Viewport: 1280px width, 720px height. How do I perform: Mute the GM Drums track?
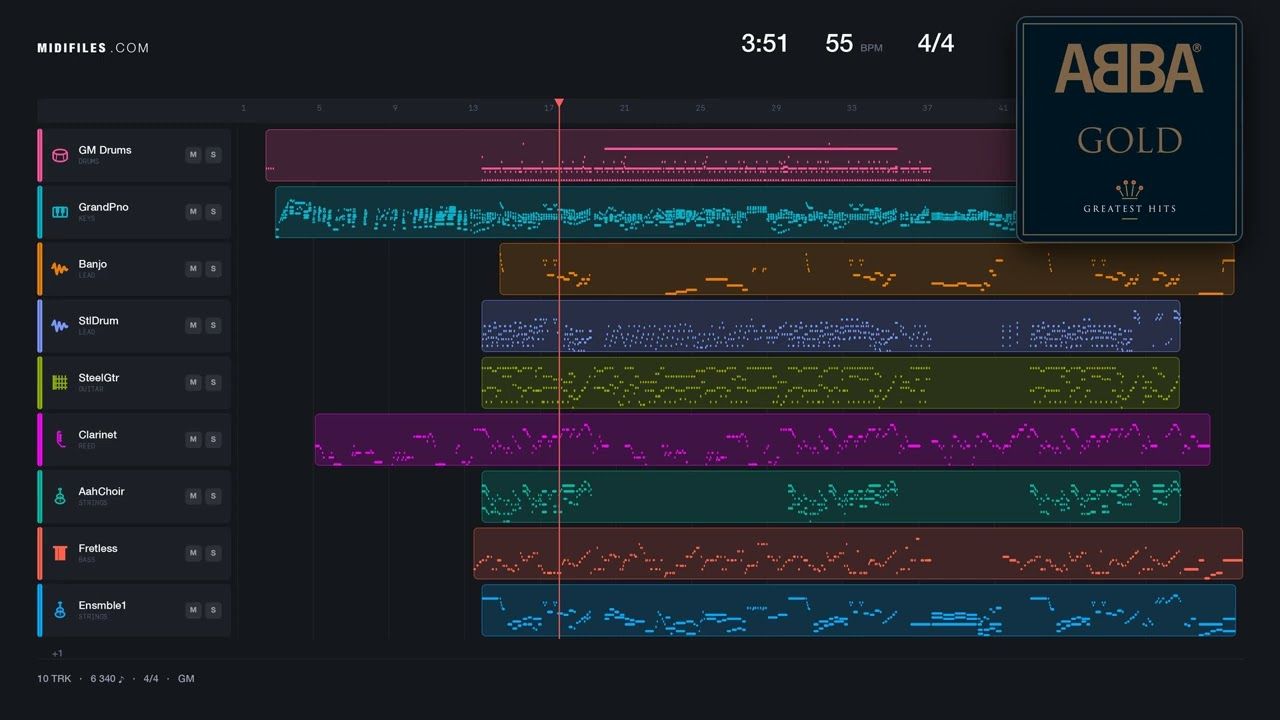tap(193, 155)
